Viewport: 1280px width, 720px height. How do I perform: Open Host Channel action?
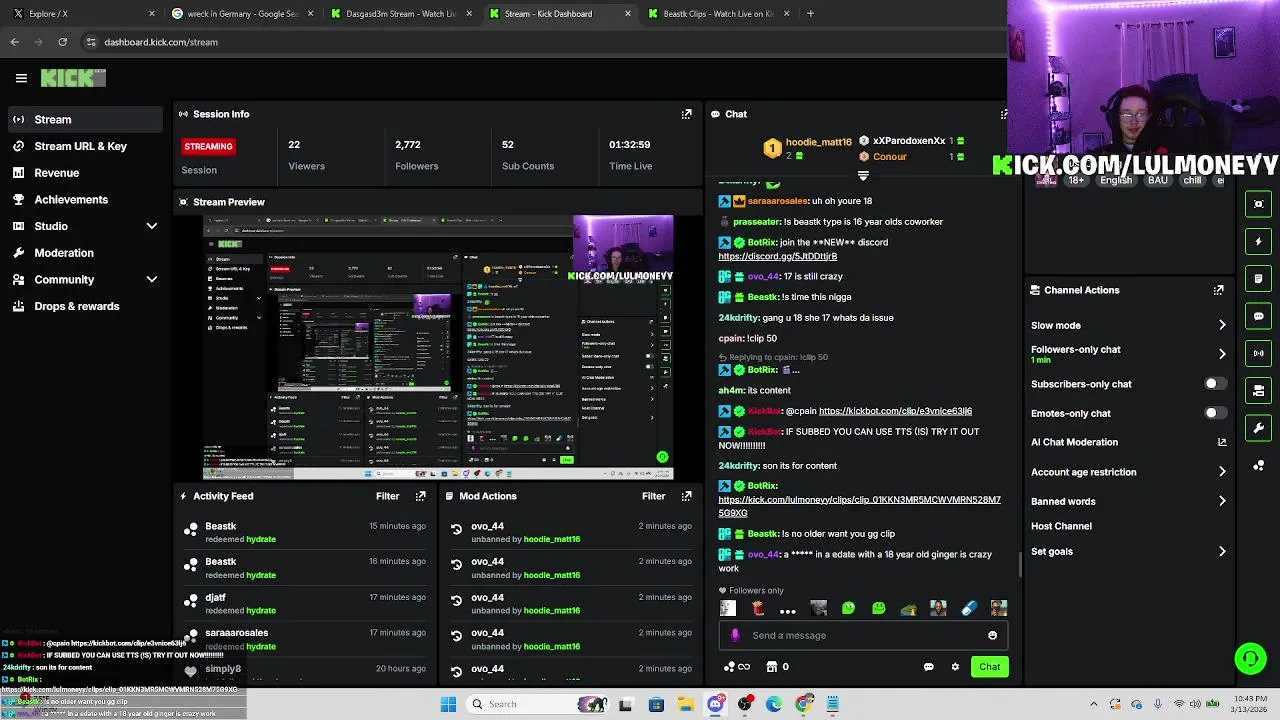[x=1061, y=526]
